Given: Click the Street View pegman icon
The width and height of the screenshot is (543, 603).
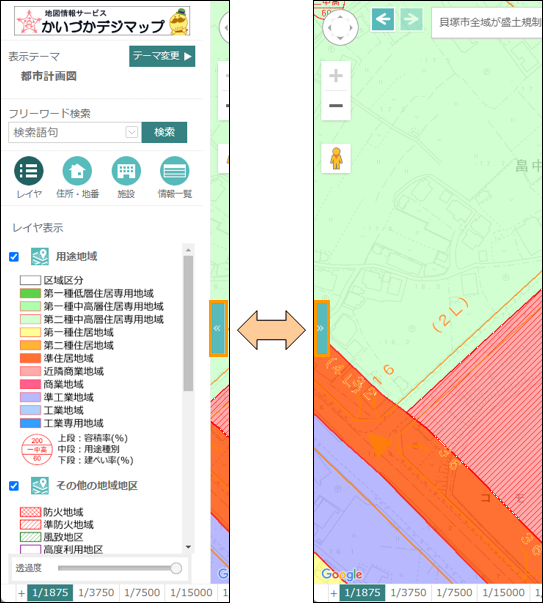Looking at the screenshot, I should [x=336, y=158].
